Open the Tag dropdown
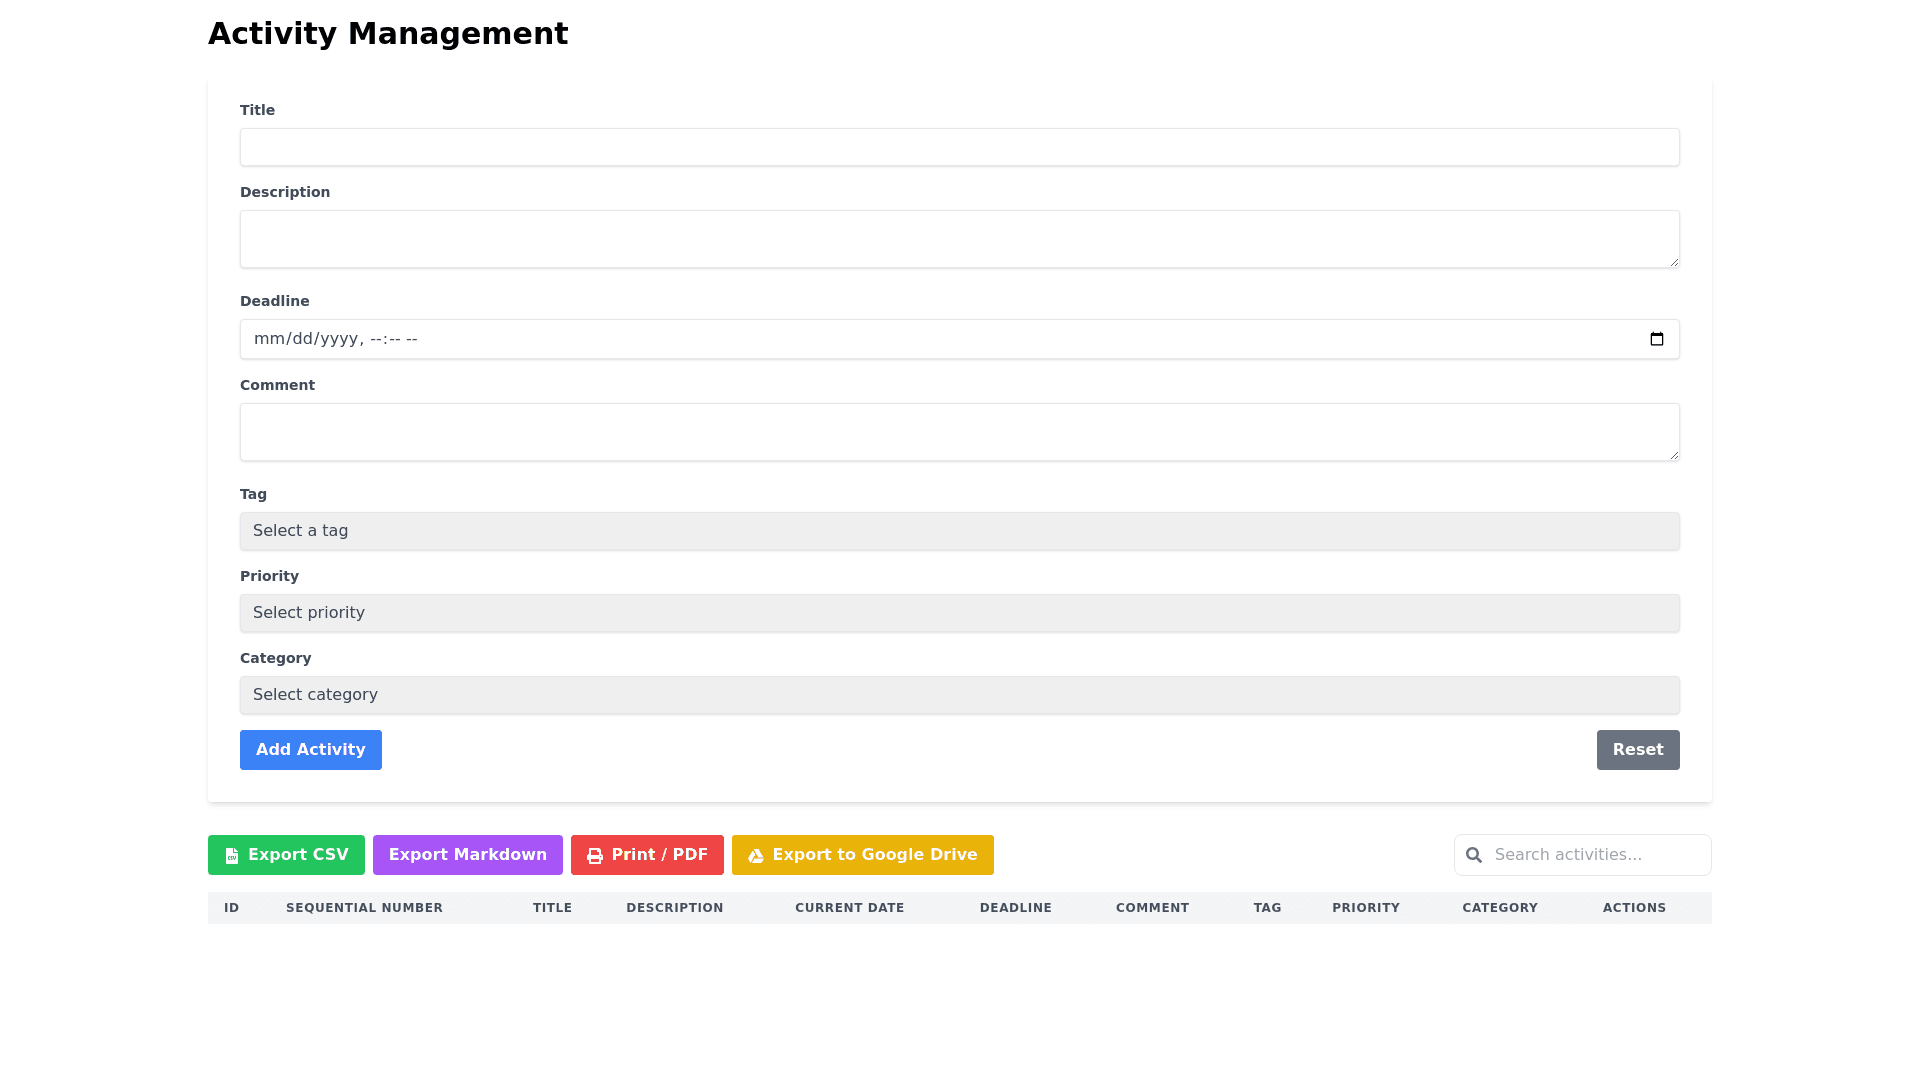 (959, 531)
